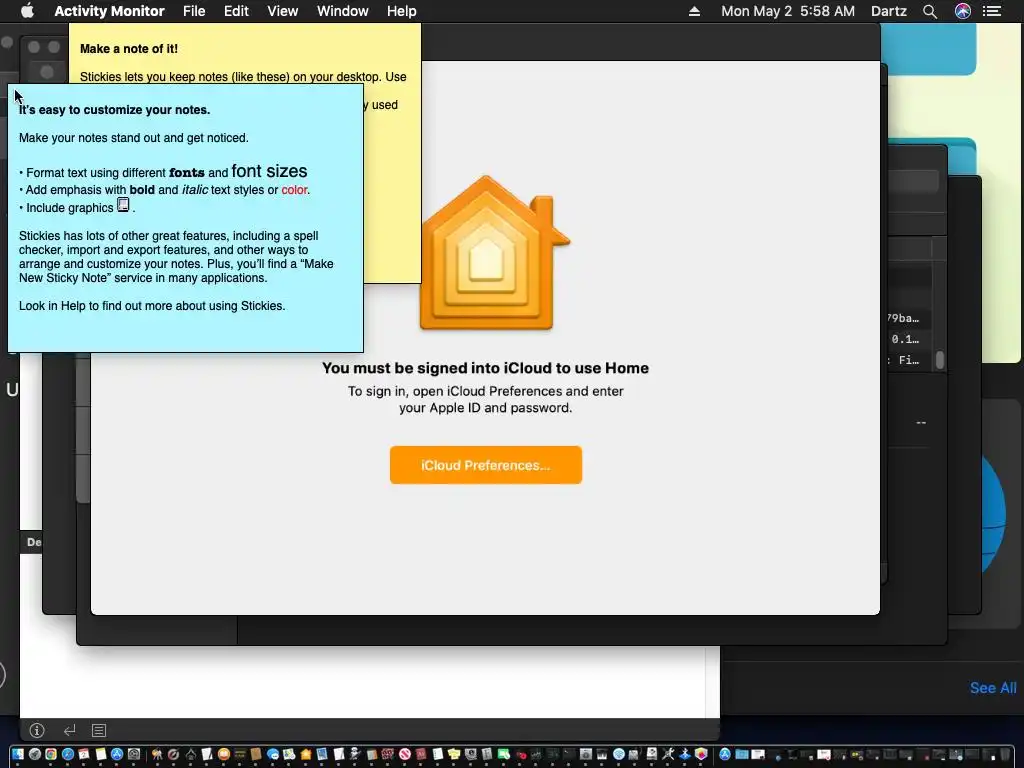Open Finder from the Dock

(x=18, y=754)
